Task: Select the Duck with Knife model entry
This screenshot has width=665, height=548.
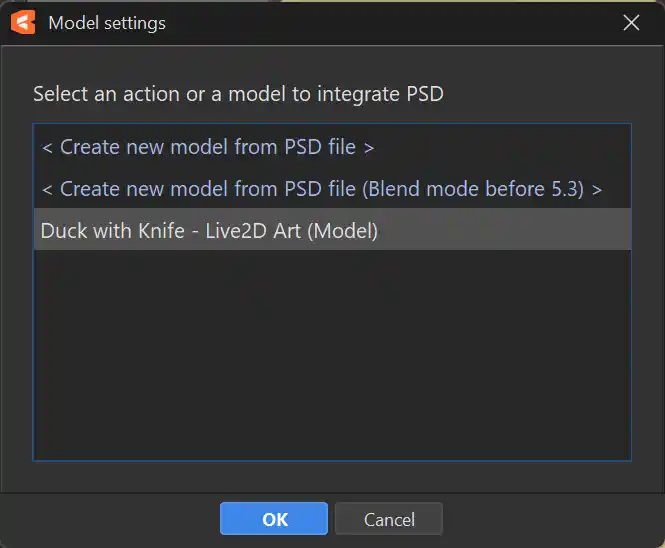Action: pyautogui.click(x=209, y=230)
